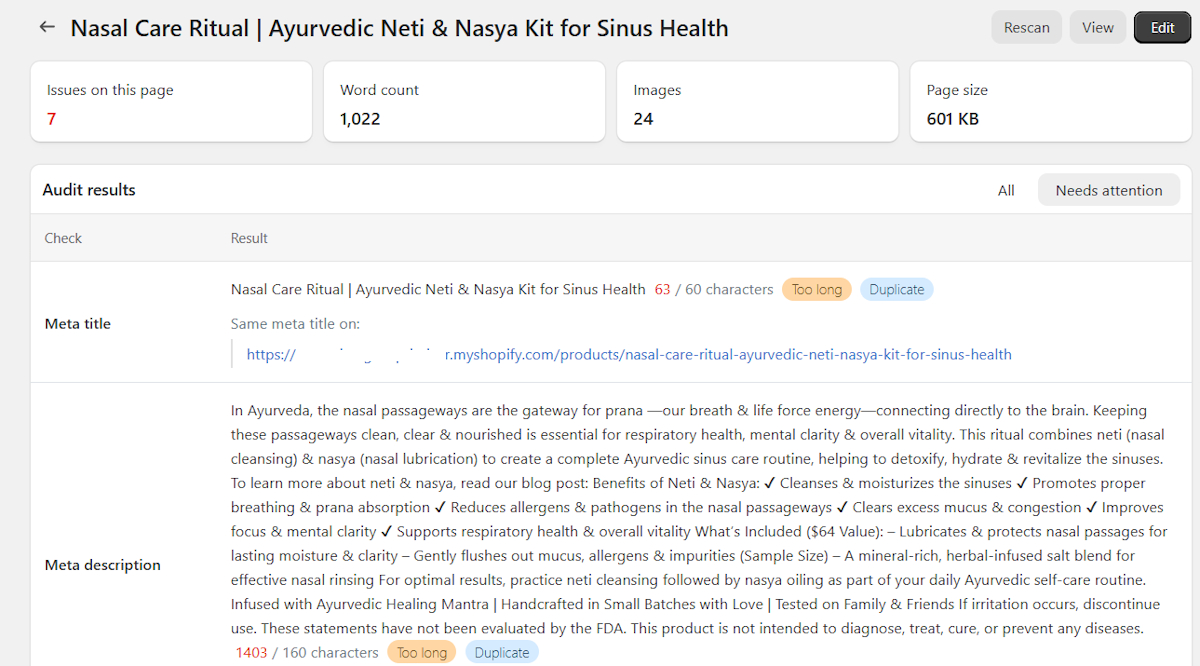
Task: Select the Page size card
Action: coord(1051,102)
